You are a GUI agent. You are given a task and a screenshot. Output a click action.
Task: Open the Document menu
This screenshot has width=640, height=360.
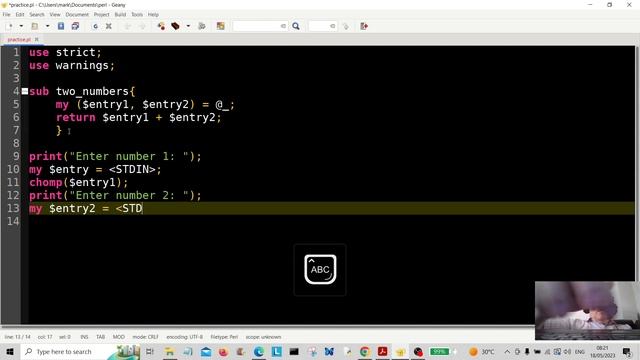coord(77,14)
